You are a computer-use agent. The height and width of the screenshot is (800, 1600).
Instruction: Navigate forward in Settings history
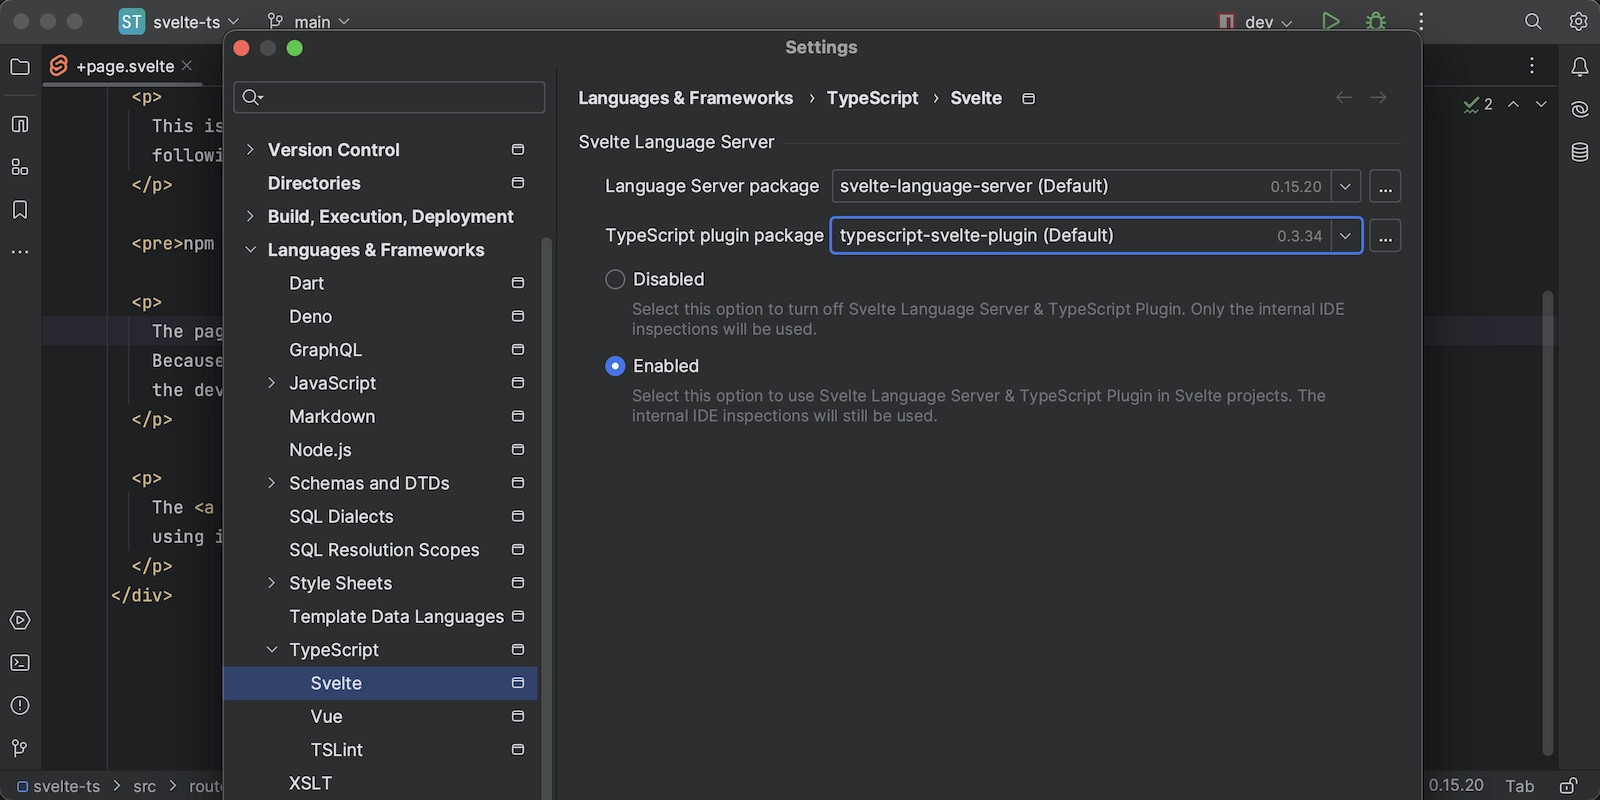click(x=1379, y=97)
